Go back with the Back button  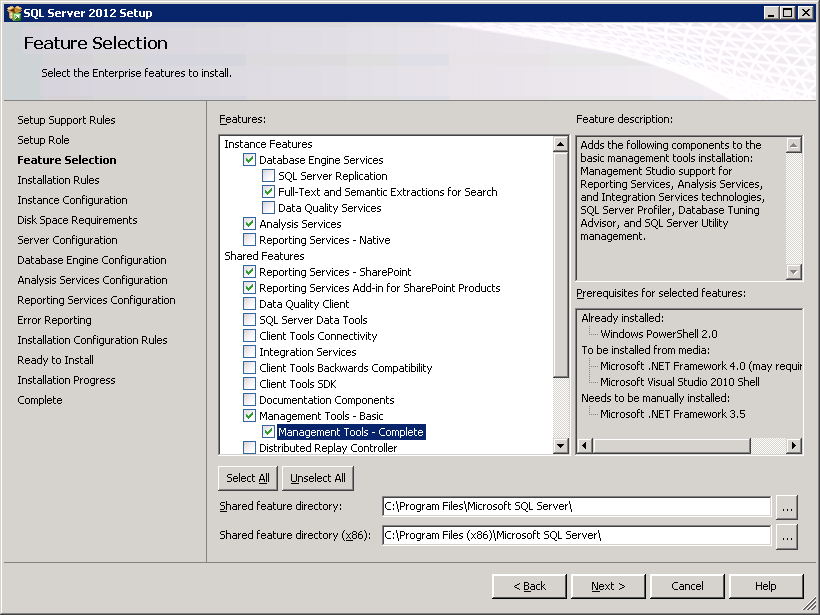click(529, 586)
